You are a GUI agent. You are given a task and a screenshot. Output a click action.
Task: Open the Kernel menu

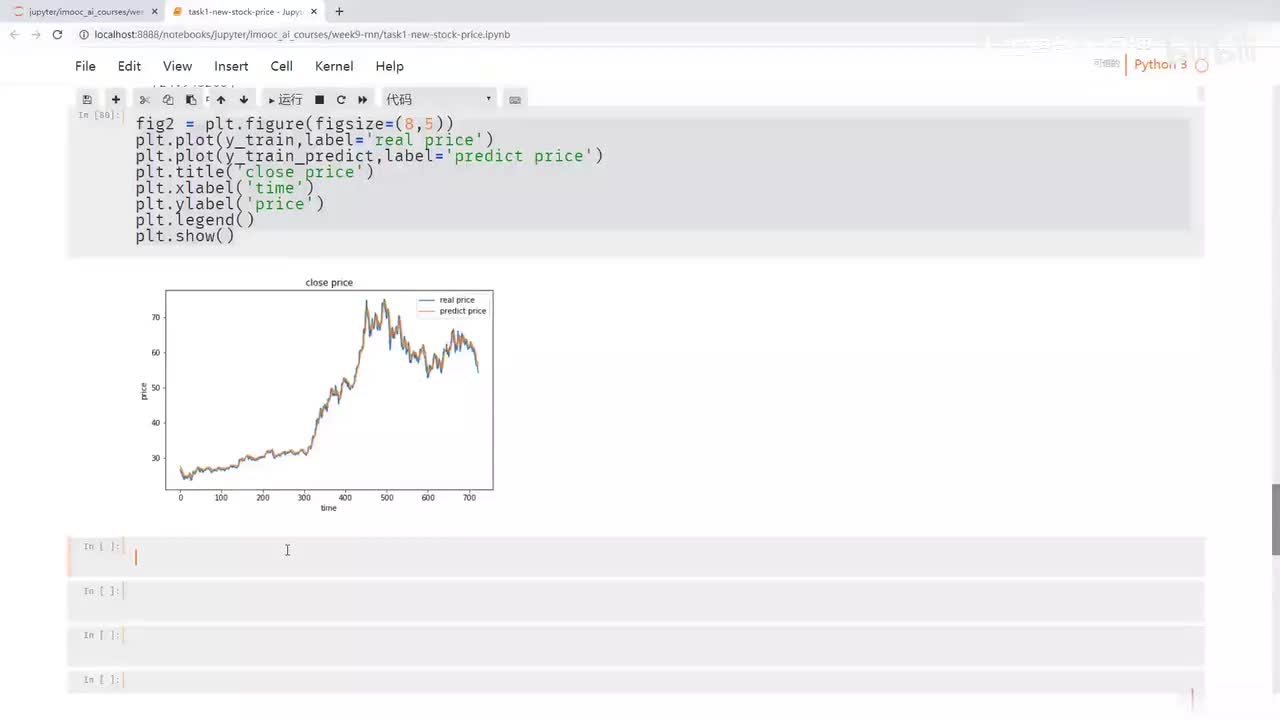point(334,66)
